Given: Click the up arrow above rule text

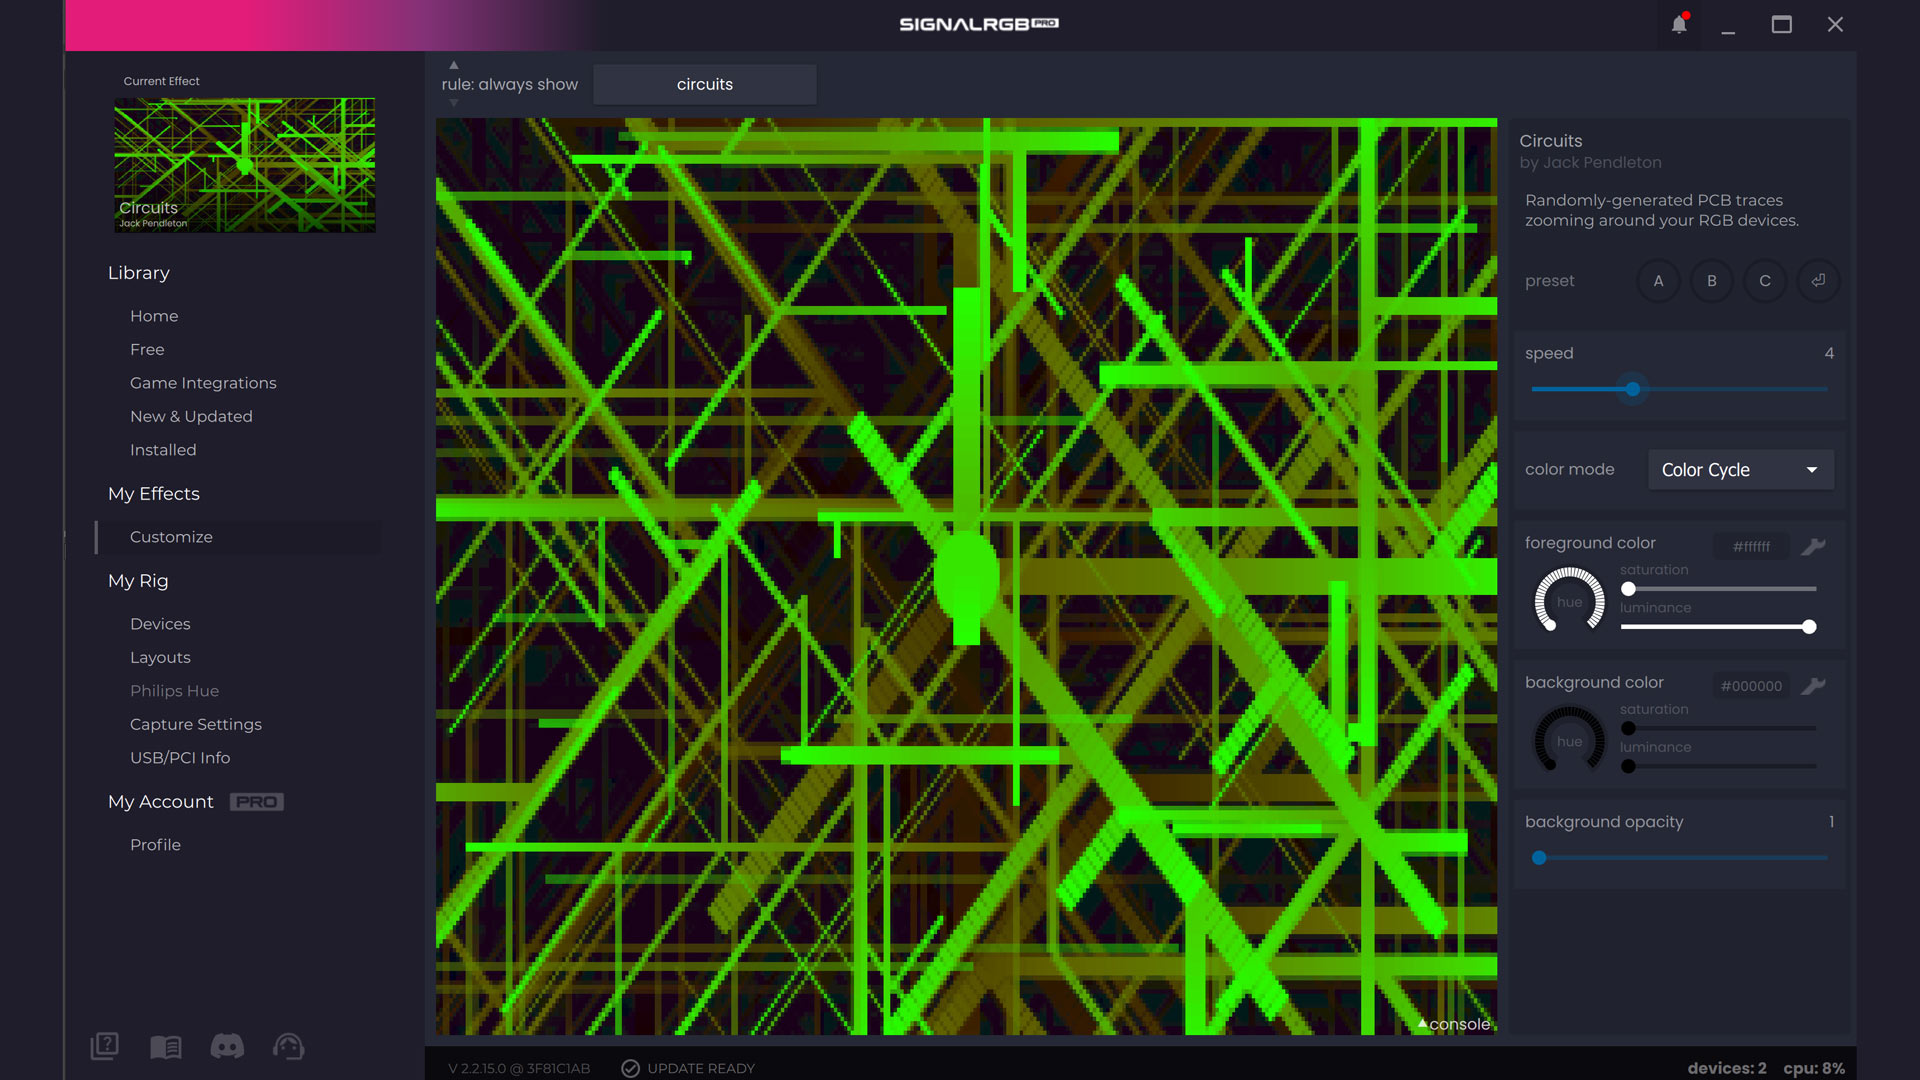Looking at the screenshot, I should pos(453,65).
